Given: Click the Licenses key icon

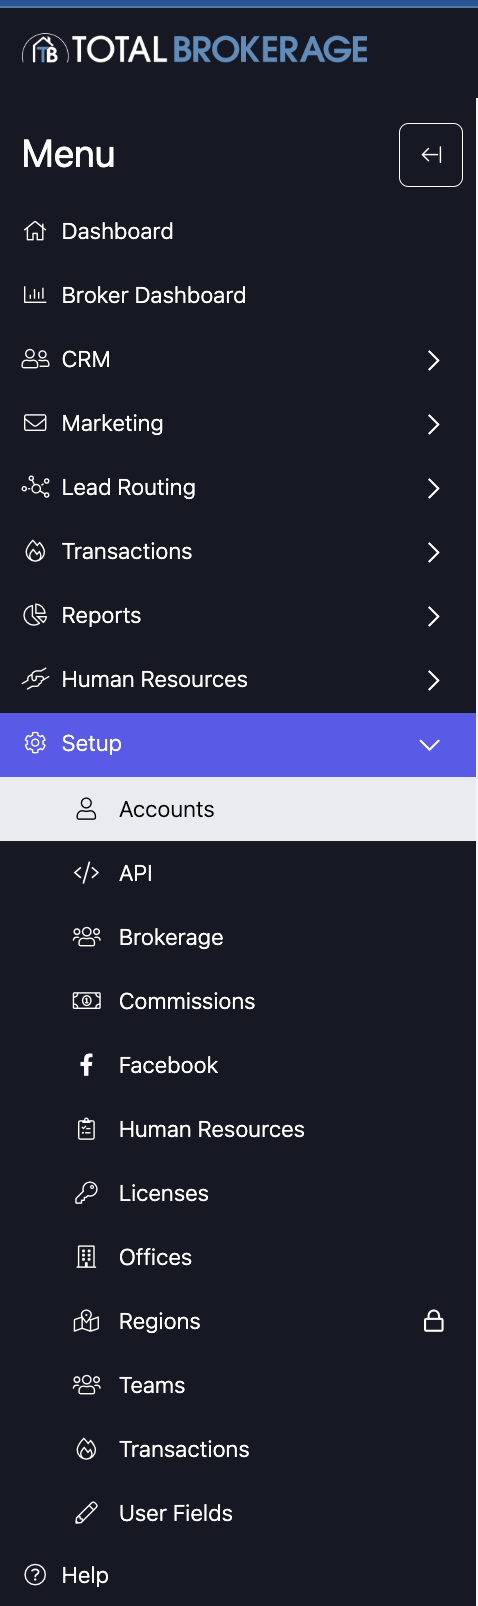Looking at the screenshot, I should [87, 1193].
